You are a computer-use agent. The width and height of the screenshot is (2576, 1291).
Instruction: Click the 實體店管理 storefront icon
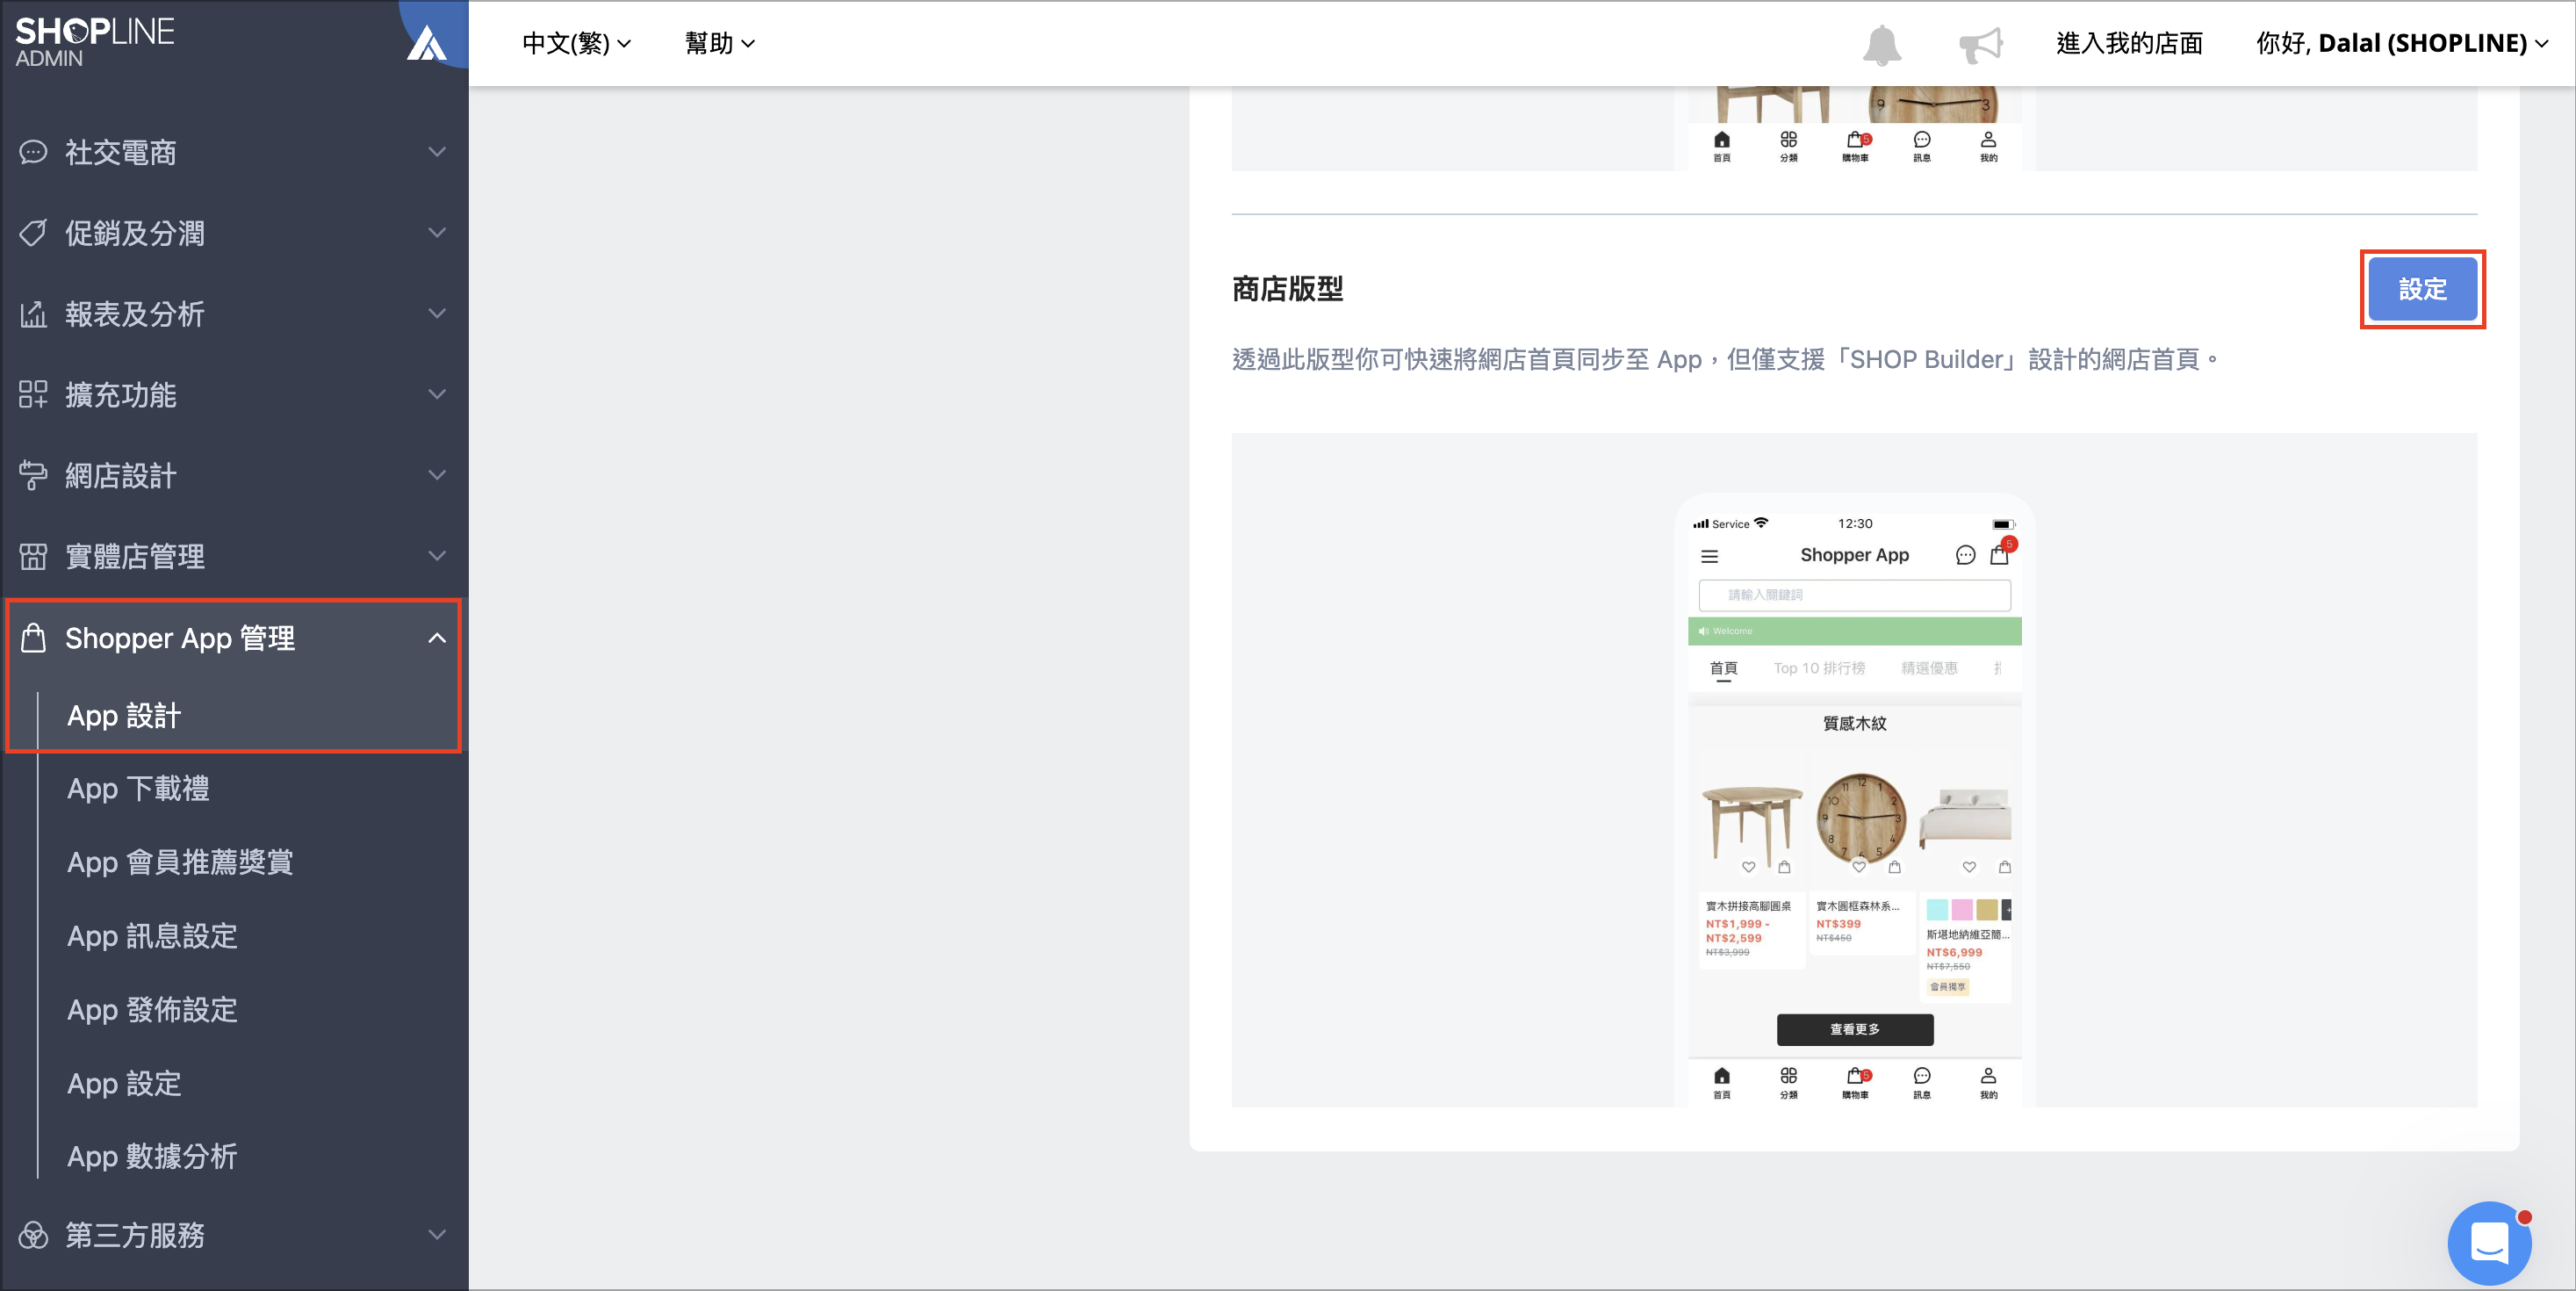[33, 556]
